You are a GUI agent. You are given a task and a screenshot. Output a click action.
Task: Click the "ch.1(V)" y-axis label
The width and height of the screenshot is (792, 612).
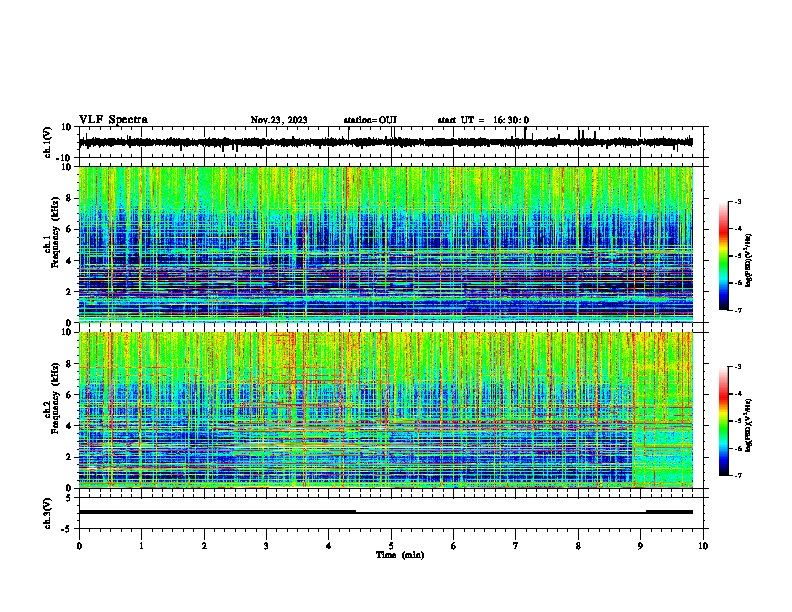48,142
